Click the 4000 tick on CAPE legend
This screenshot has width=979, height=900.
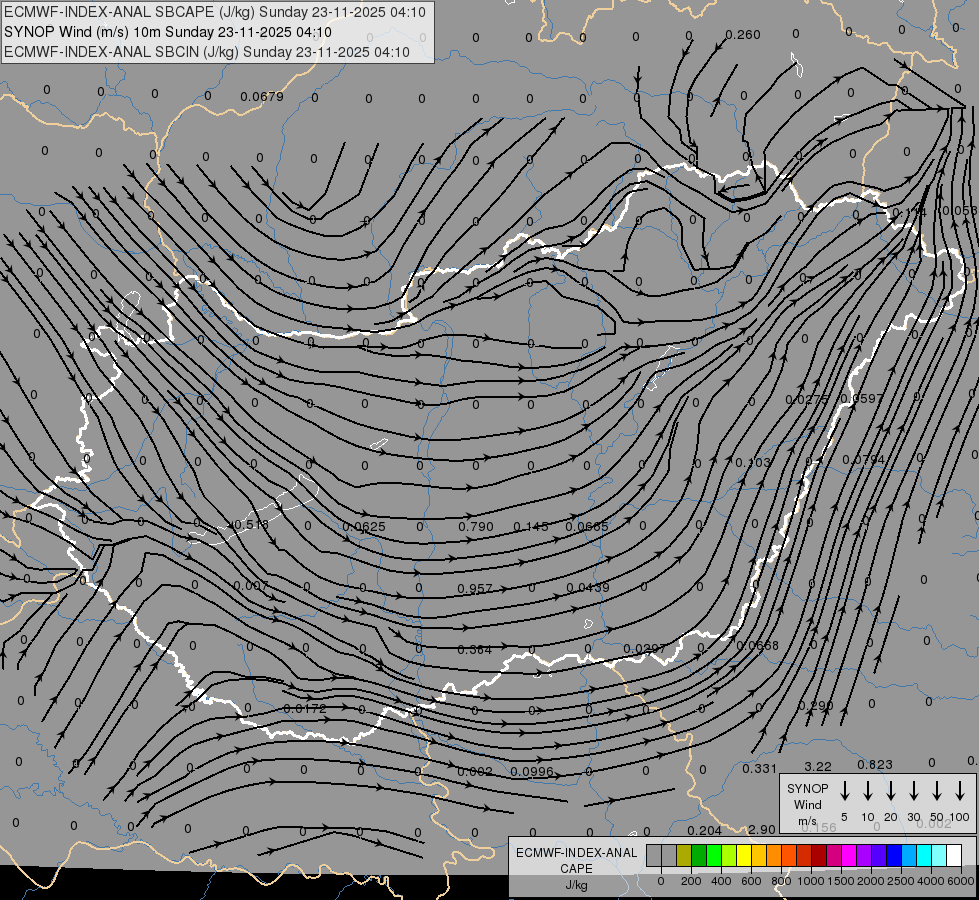[931, 881]
